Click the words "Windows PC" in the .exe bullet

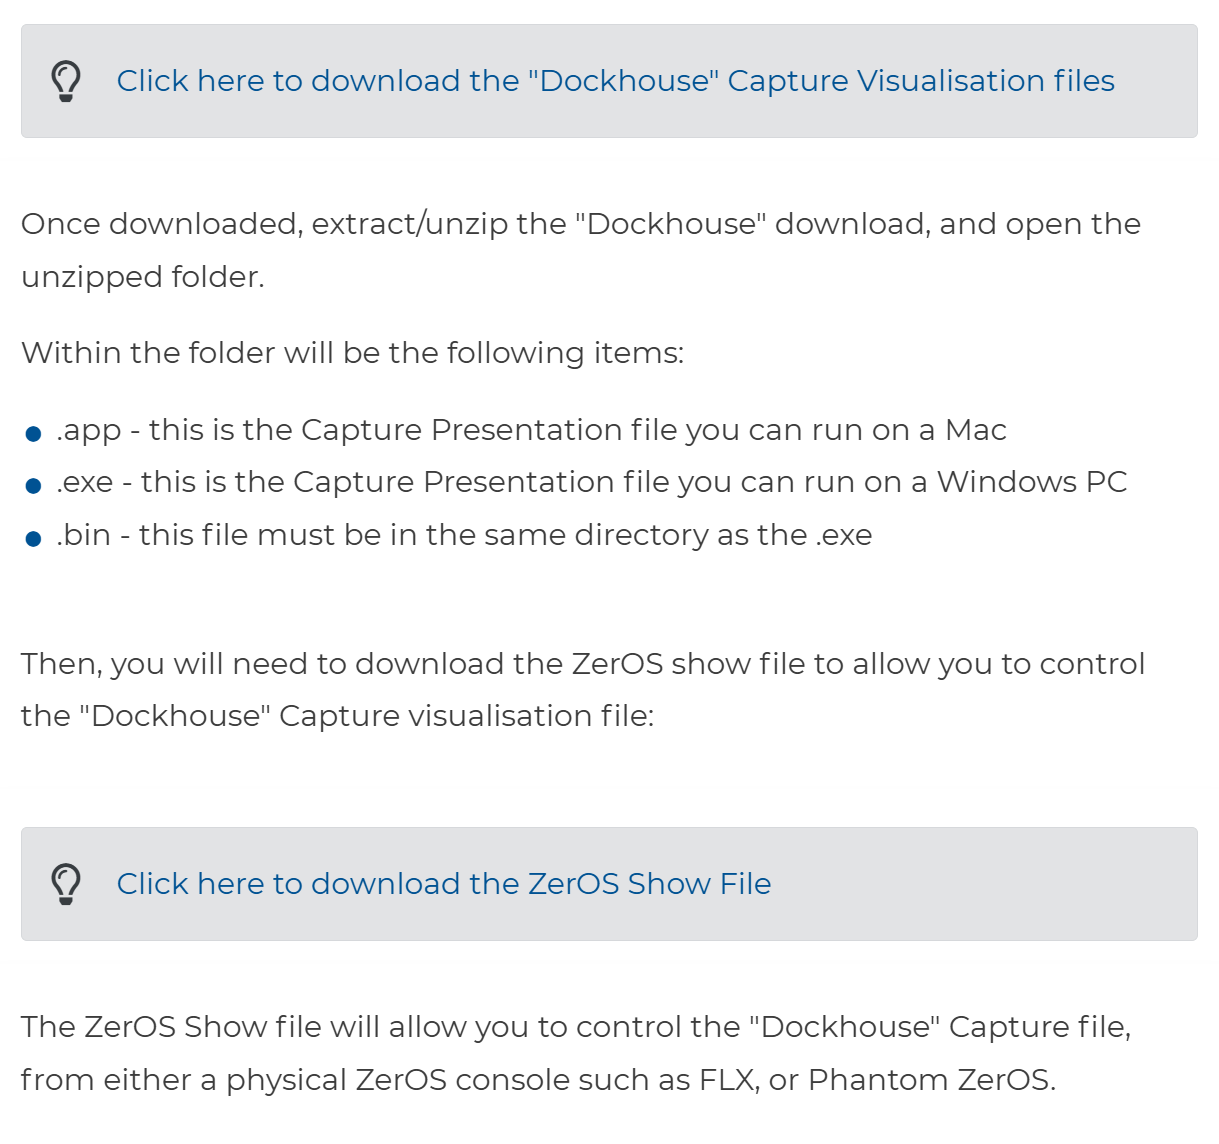[x=1032, y=482]
